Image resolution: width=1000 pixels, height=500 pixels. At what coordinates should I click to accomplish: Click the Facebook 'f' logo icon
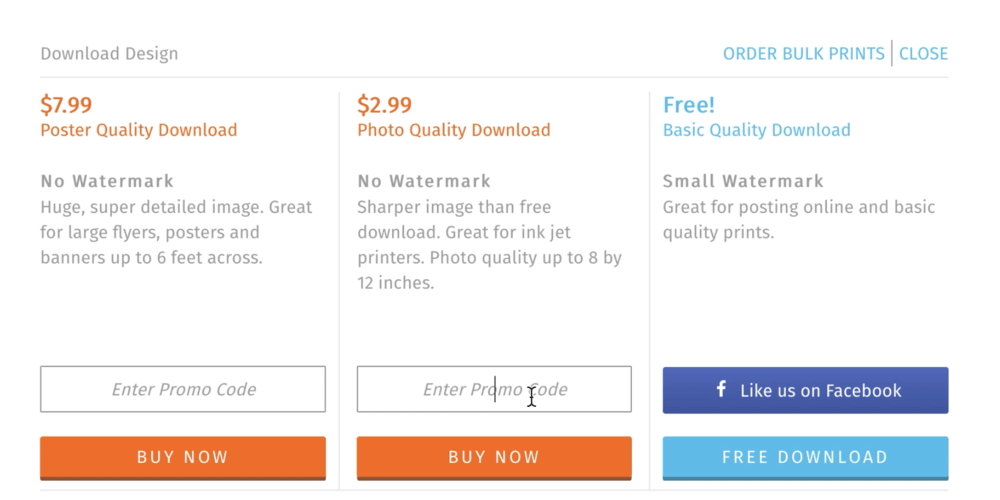[x=721, y=389]
